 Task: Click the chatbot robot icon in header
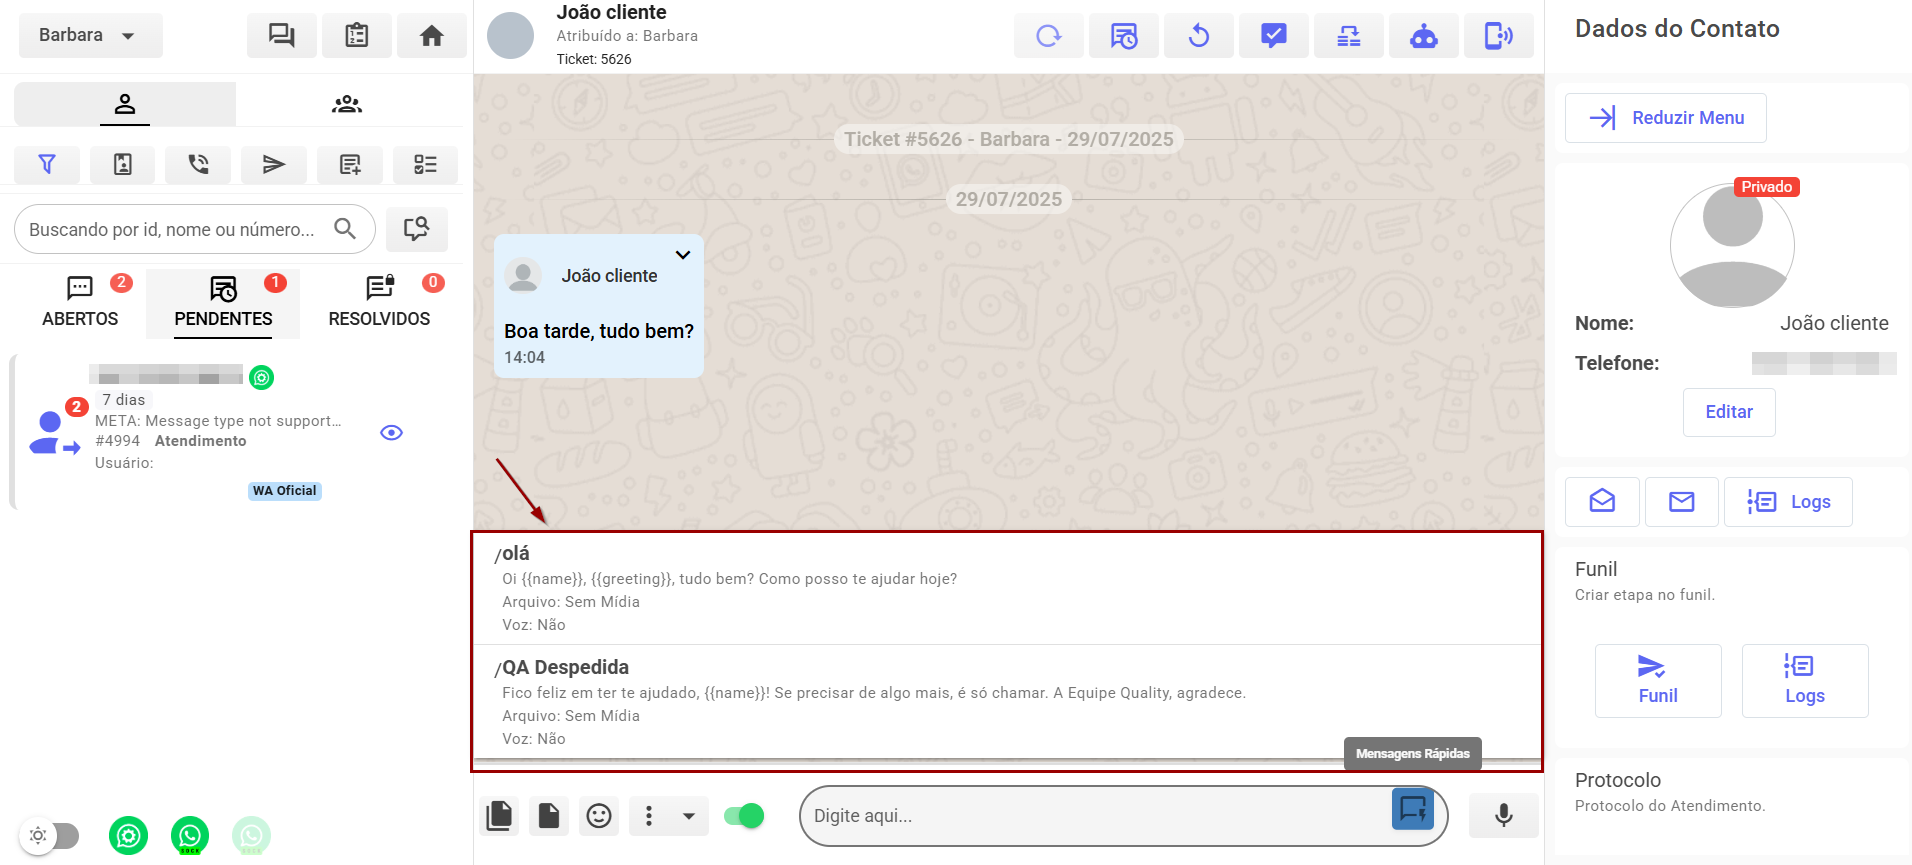1423,36
